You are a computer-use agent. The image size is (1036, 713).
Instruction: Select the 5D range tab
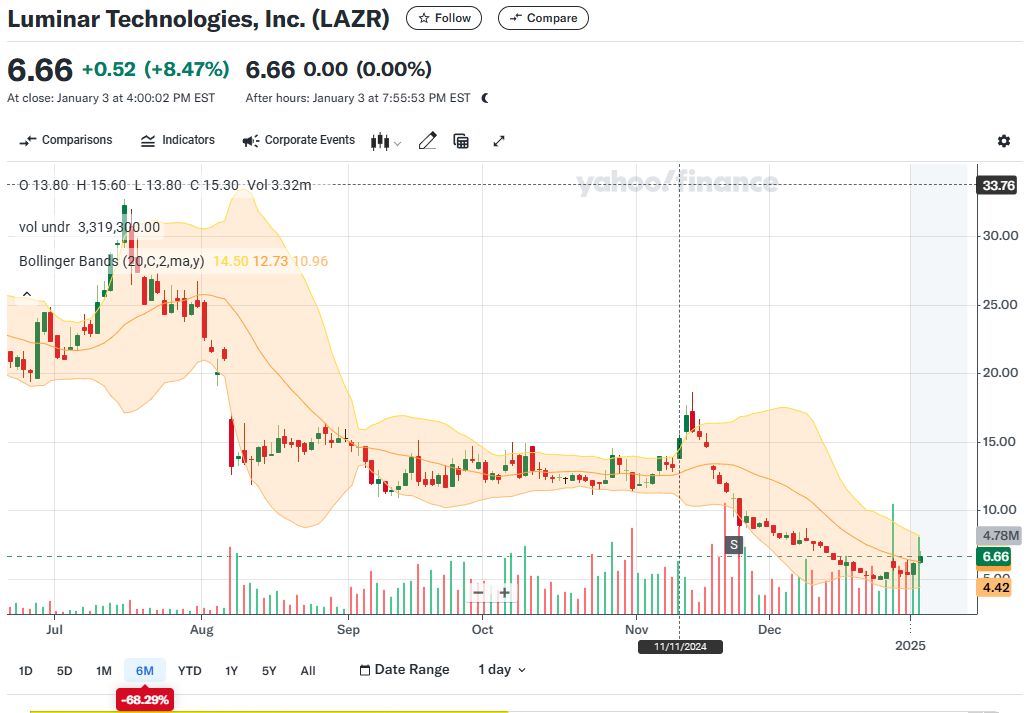(65, 671)
